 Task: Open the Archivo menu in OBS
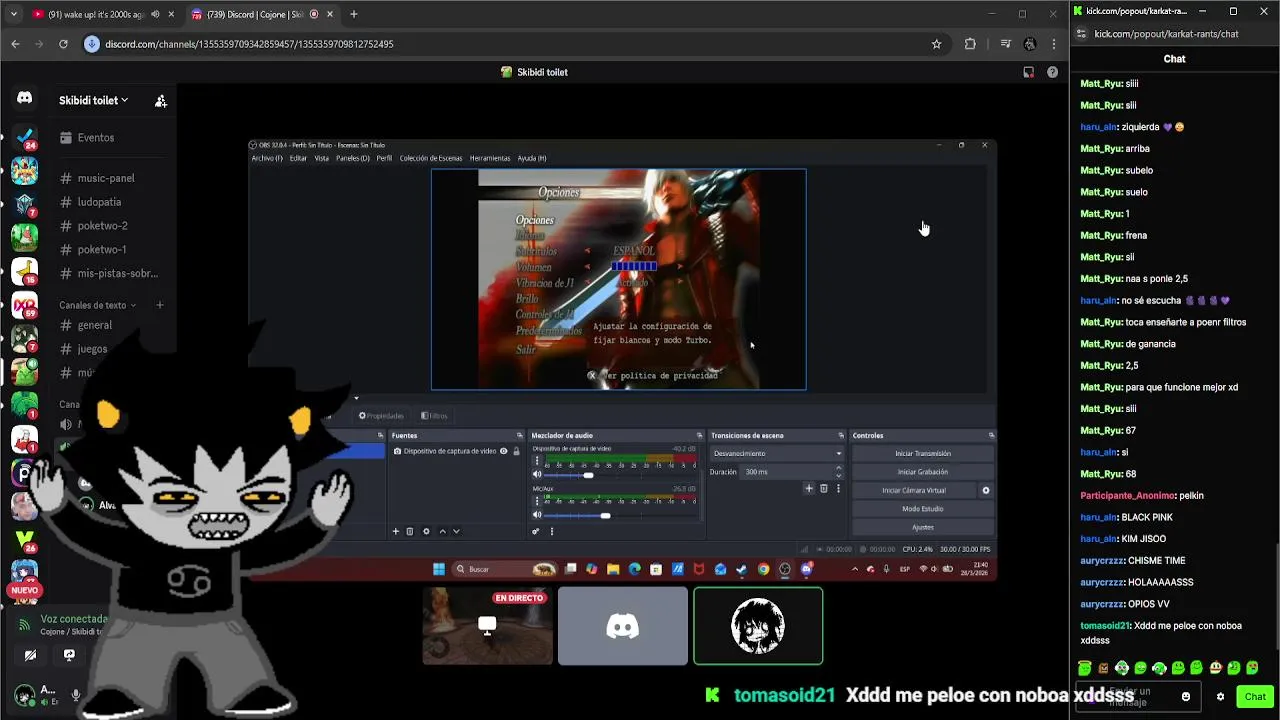pyautogui.click(x=266, y=158)
